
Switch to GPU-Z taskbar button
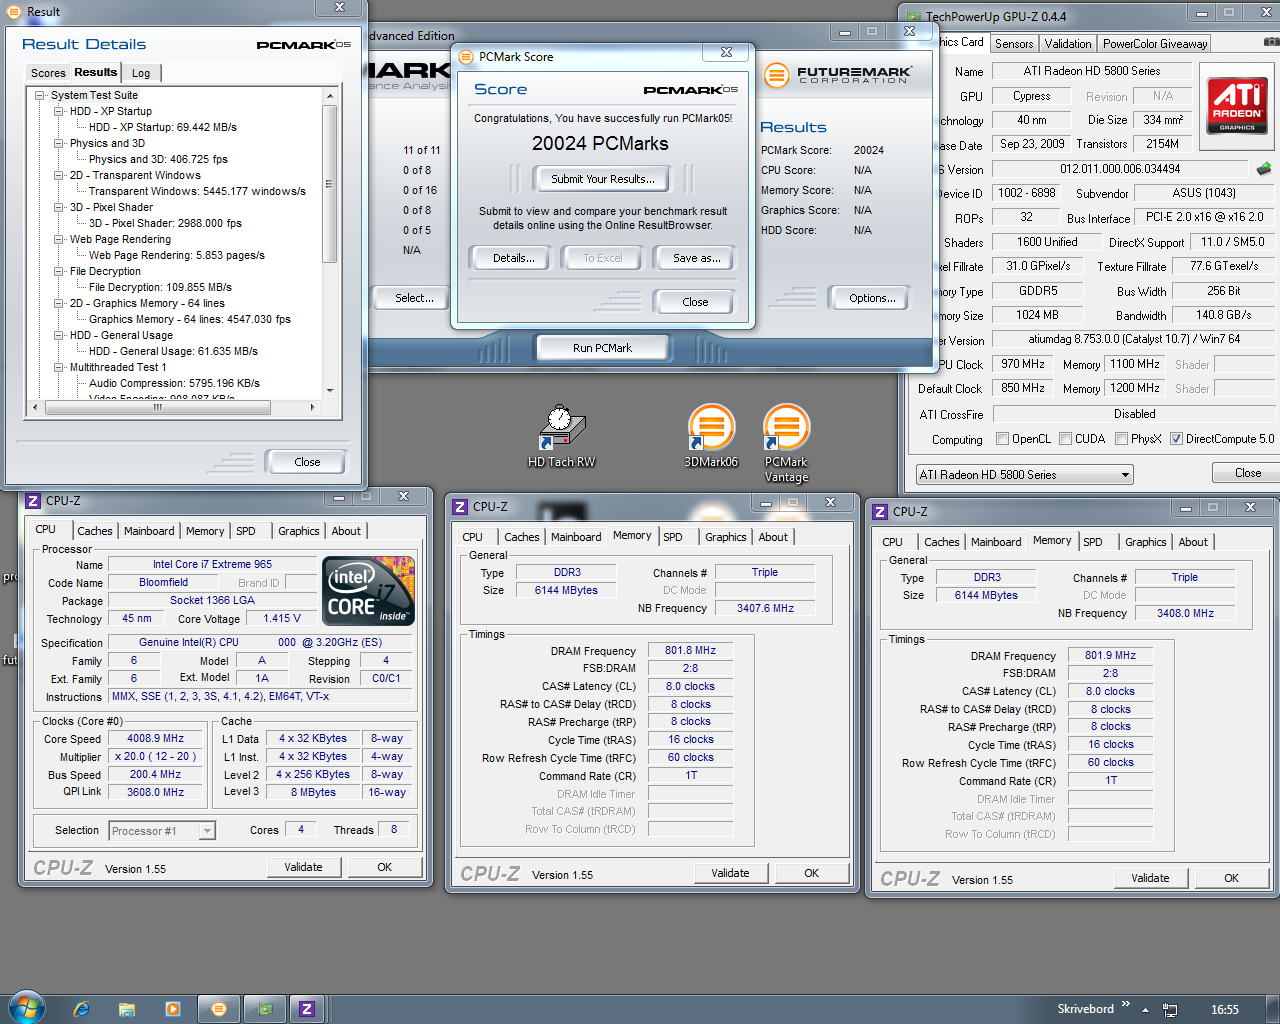(265, 1009)
